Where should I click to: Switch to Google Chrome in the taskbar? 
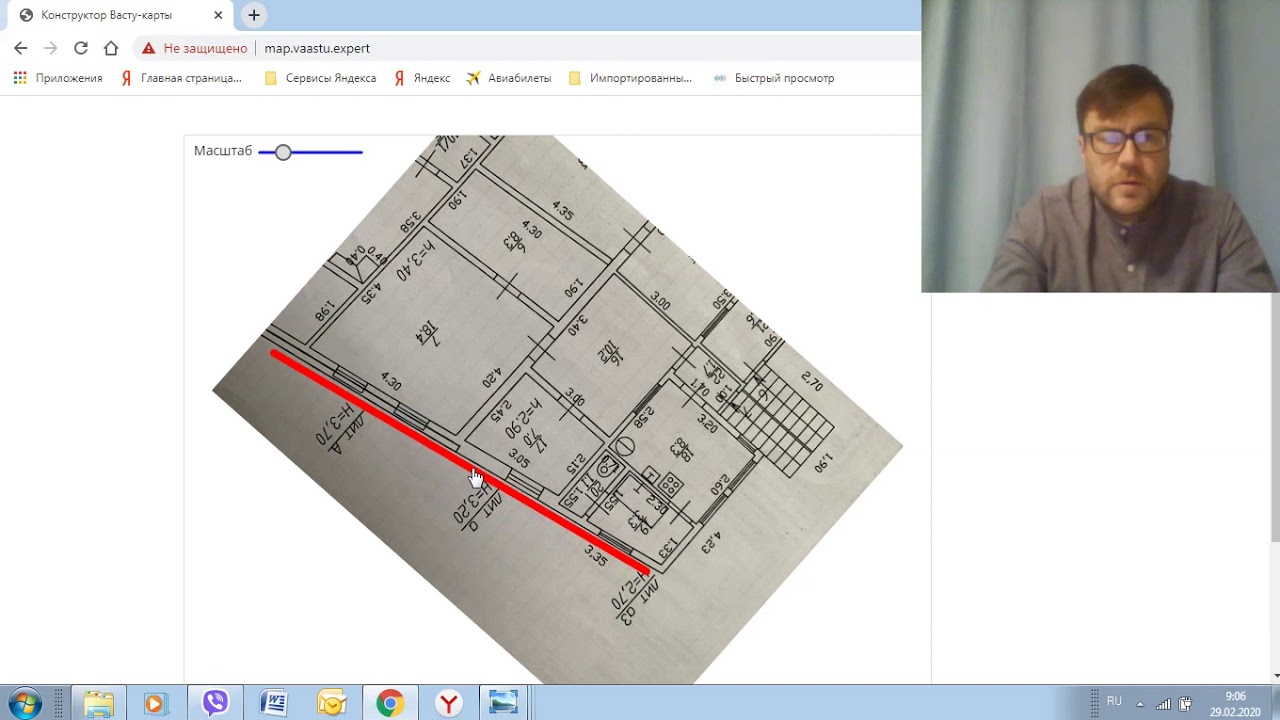(390, 703)
